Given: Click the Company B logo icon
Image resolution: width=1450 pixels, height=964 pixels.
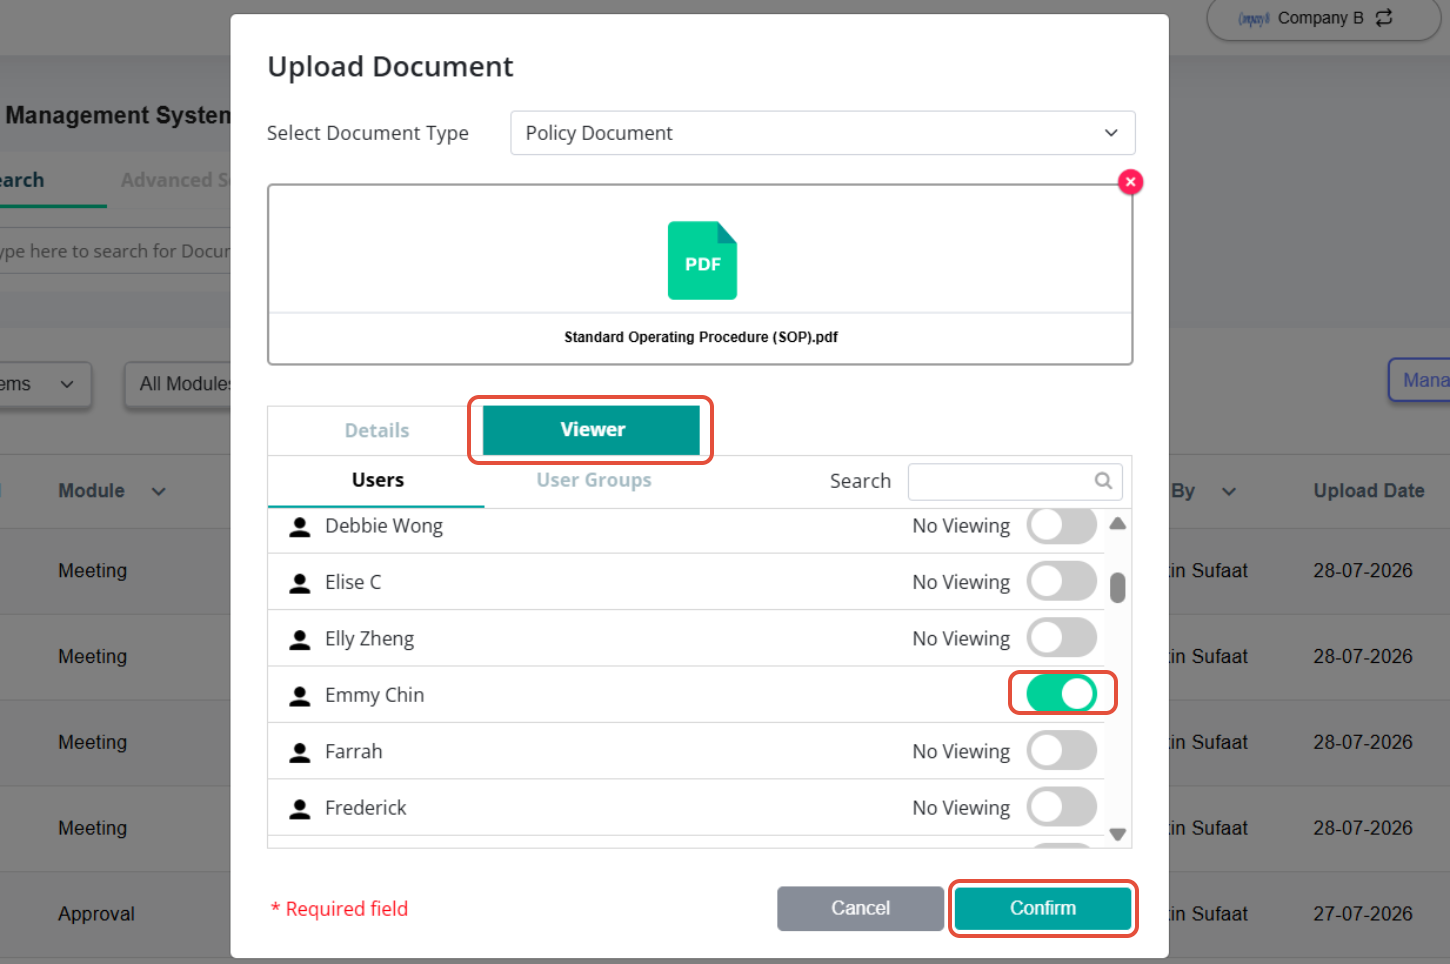Looking at the screenshot, I should click(1253, 18).
